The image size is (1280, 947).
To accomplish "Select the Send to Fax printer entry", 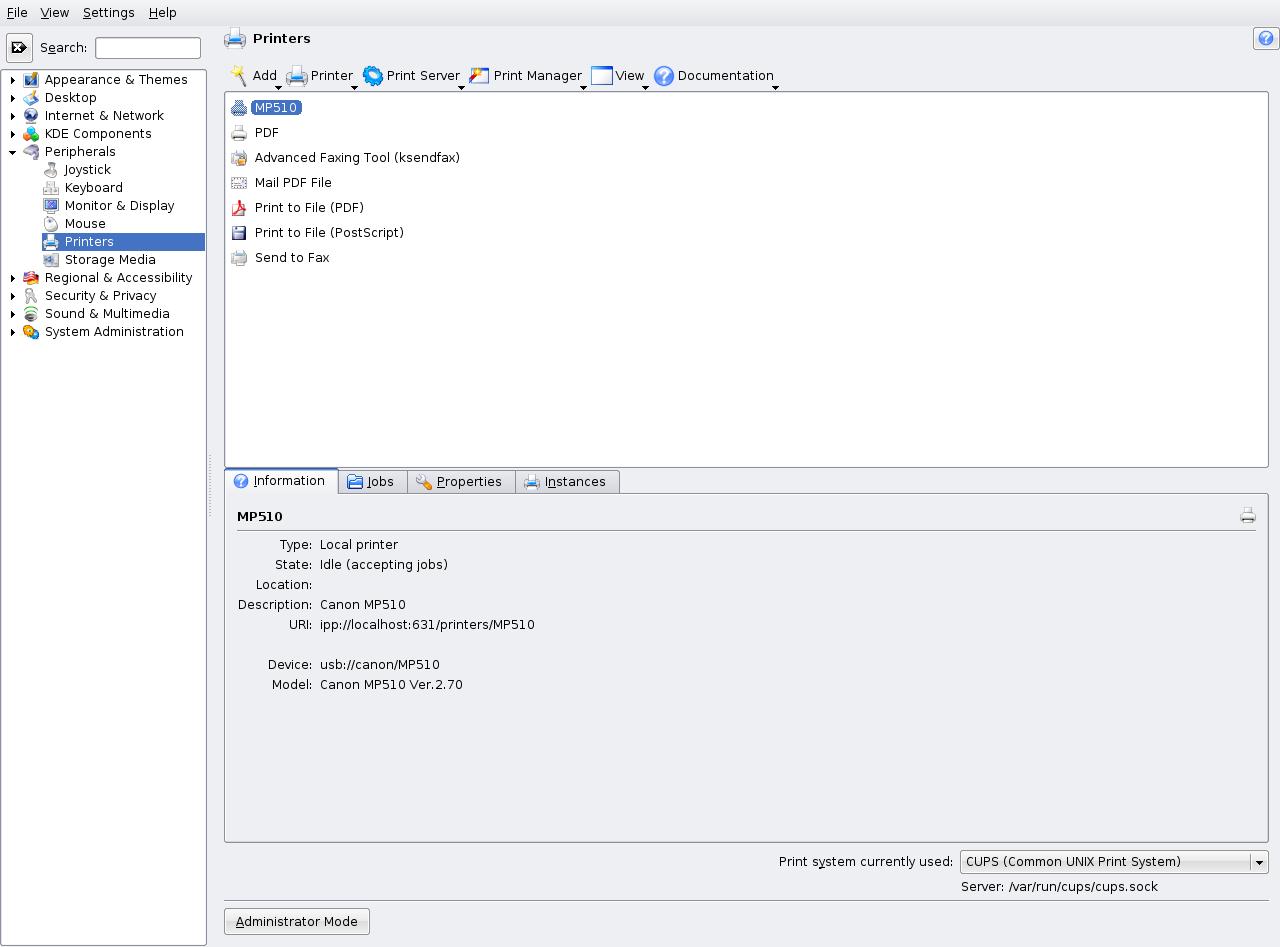I will (x=291, y=257).
